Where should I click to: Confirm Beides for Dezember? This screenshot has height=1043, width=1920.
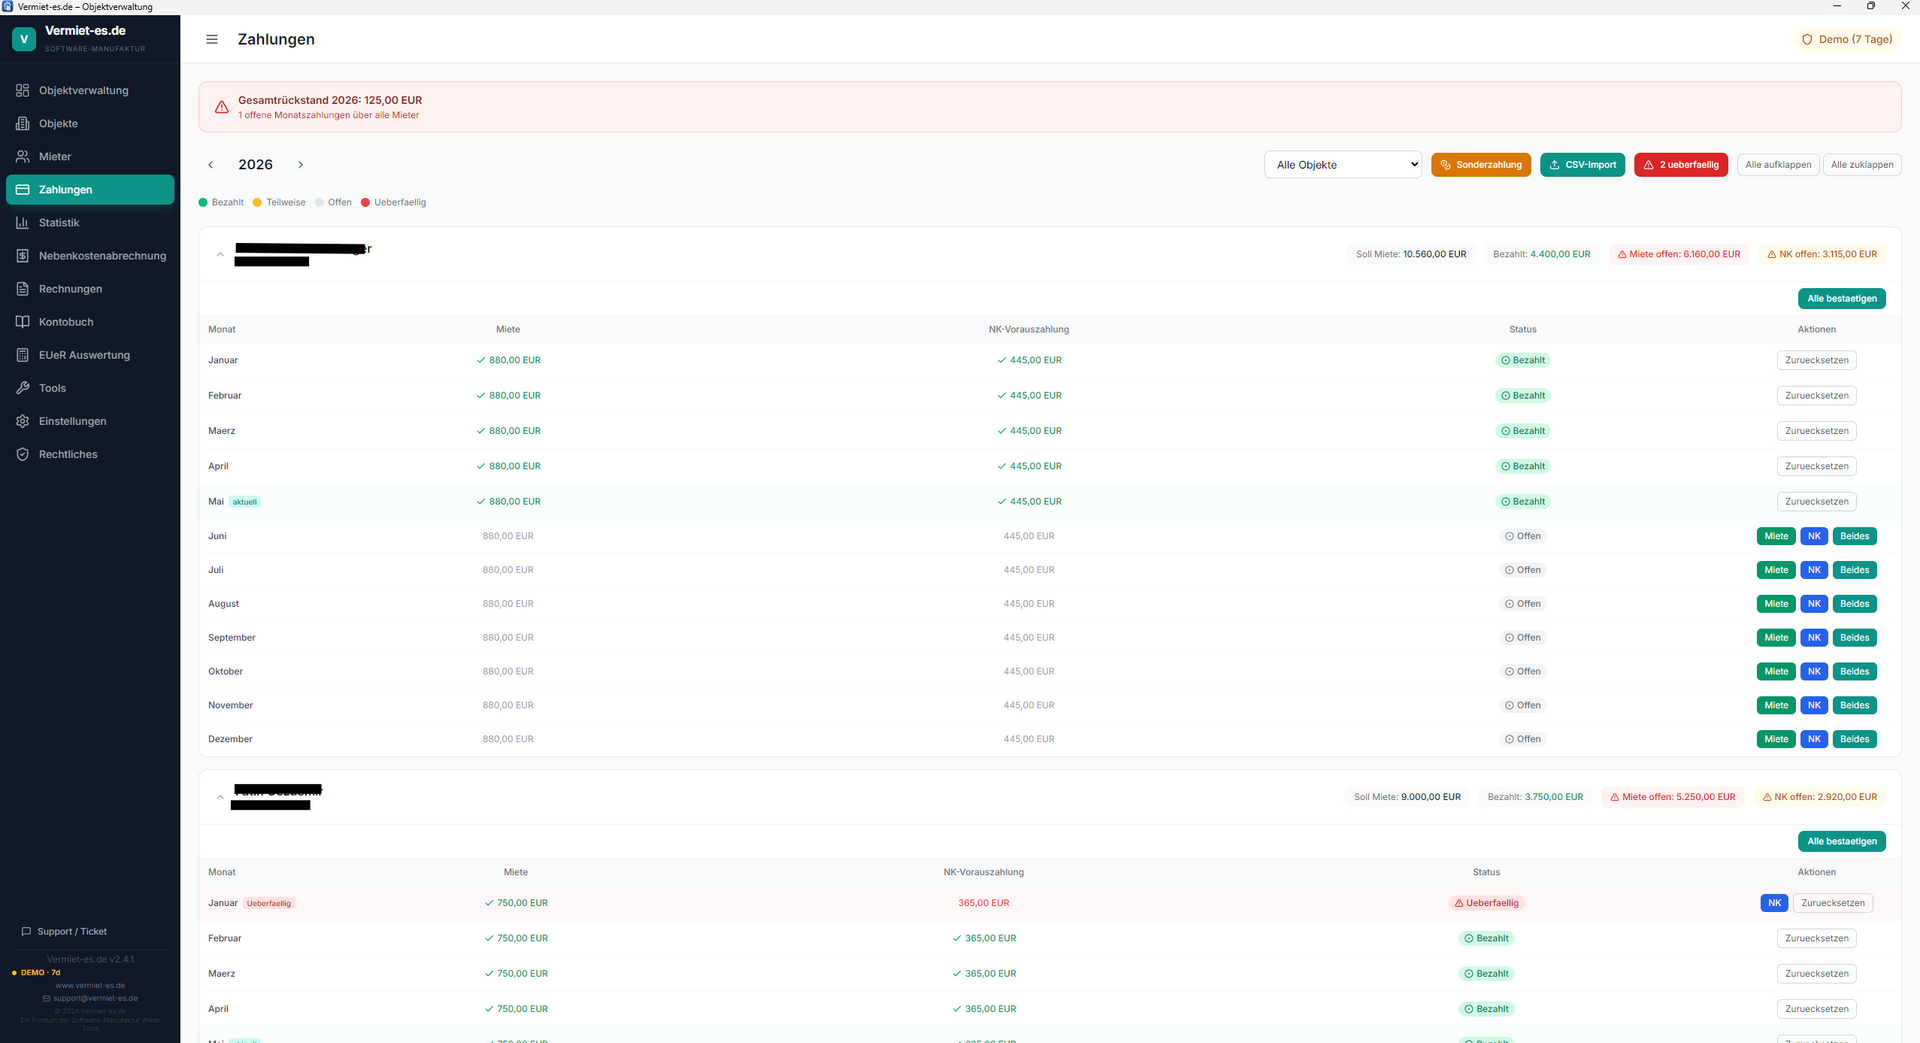coord(1855,740)
